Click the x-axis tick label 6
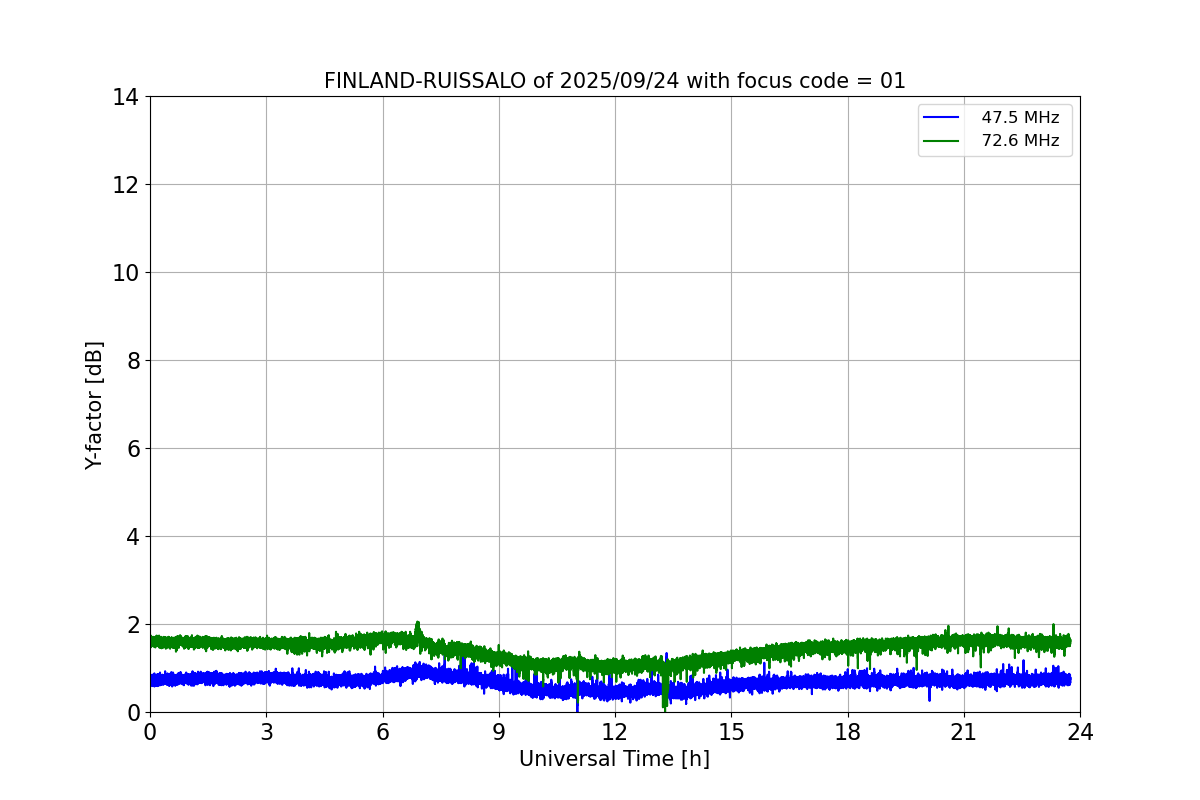This screenshot has width=1200, height=800. [x=382, y=732]
